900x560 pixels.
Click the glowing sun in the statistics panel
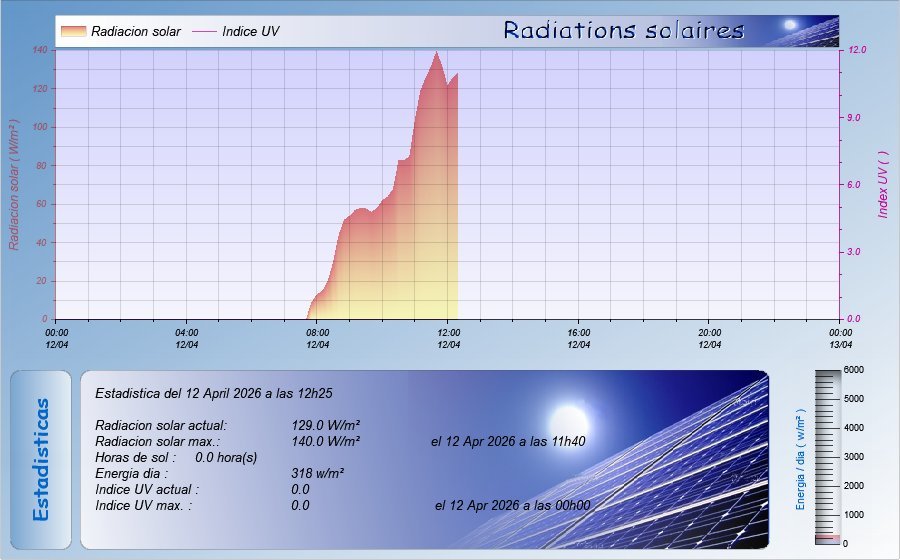(570, 417)
